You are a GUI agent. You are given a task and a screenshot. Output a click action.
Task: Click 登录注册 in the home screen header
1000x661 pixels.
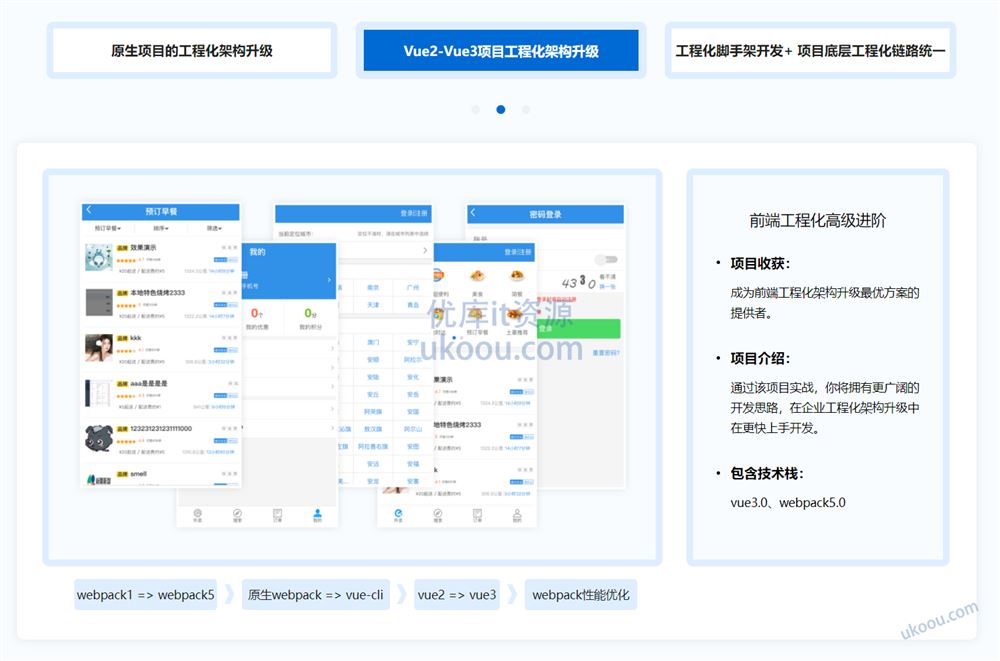tap(517, 252)
